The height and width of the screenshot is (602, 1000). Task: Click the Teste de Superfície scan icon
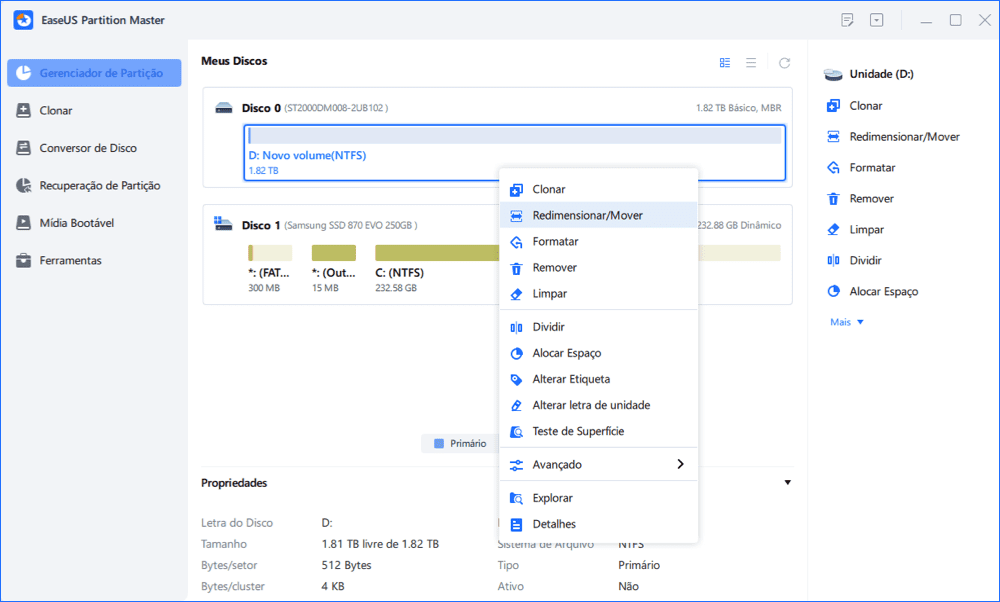(517, 432)
